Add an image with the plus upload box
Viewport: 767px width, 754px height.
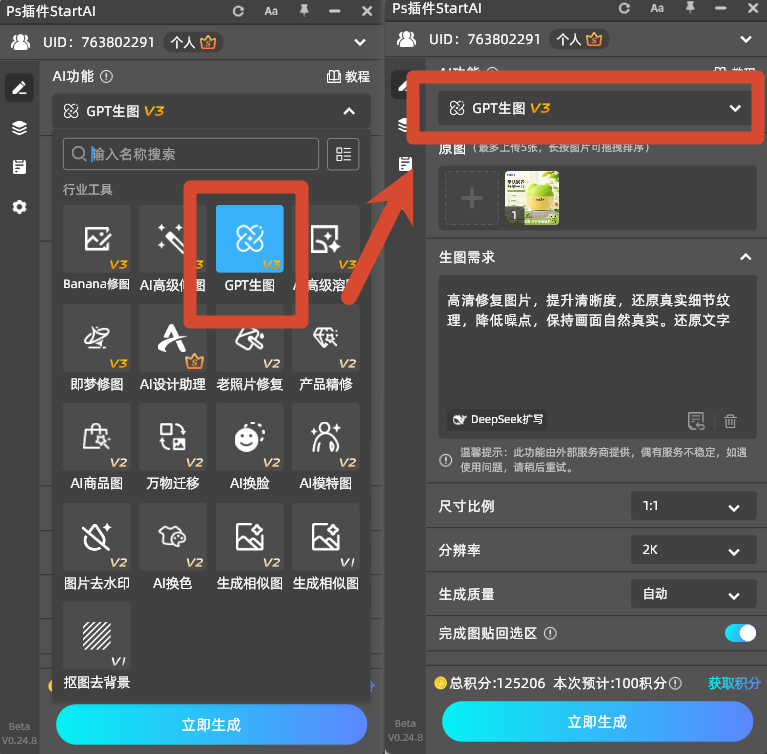click(472, 198)
